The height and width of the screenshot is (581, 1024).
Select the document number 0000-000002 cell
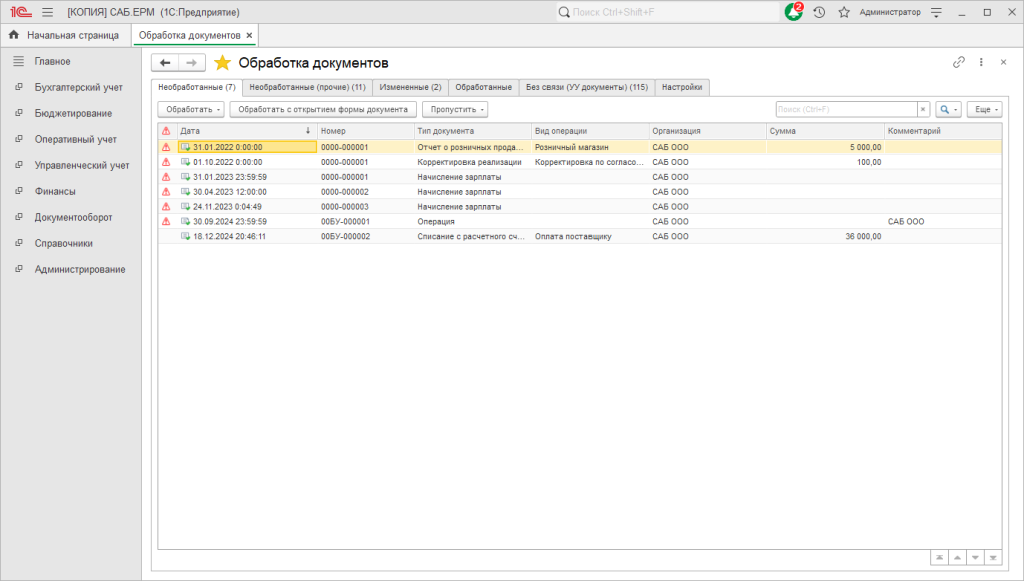click(366, 192)
